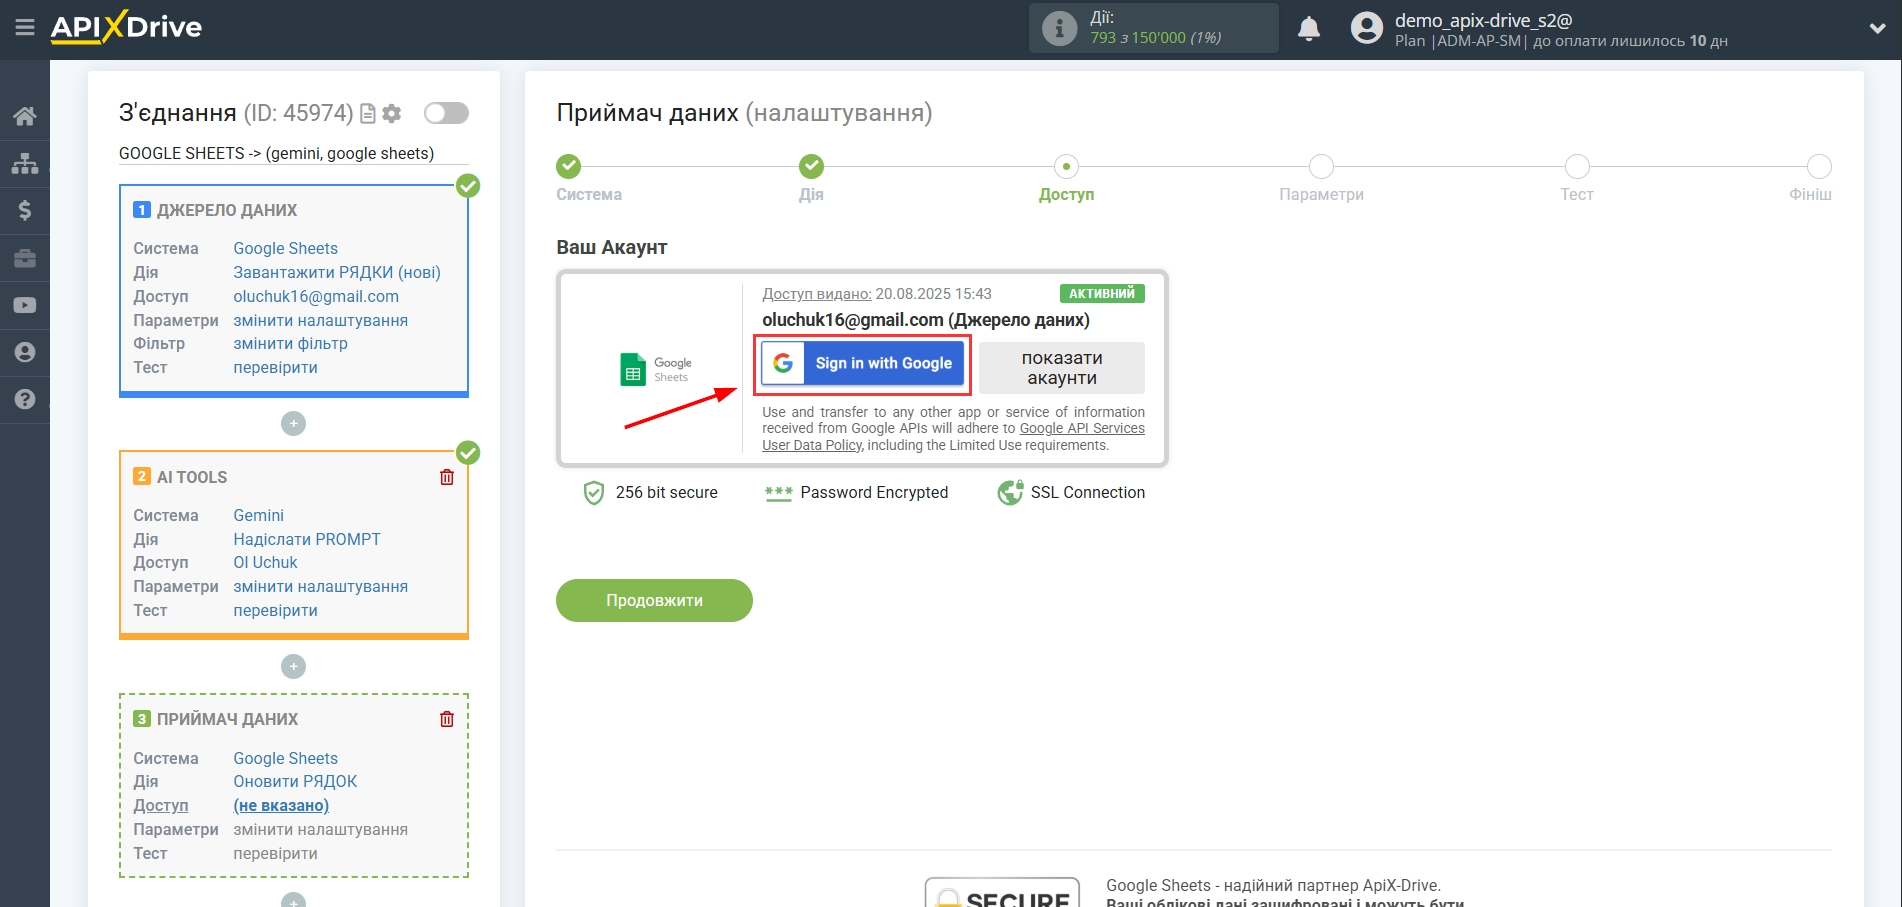Click the АКТИВНИЙ status badge

[x=1102, y=293]
